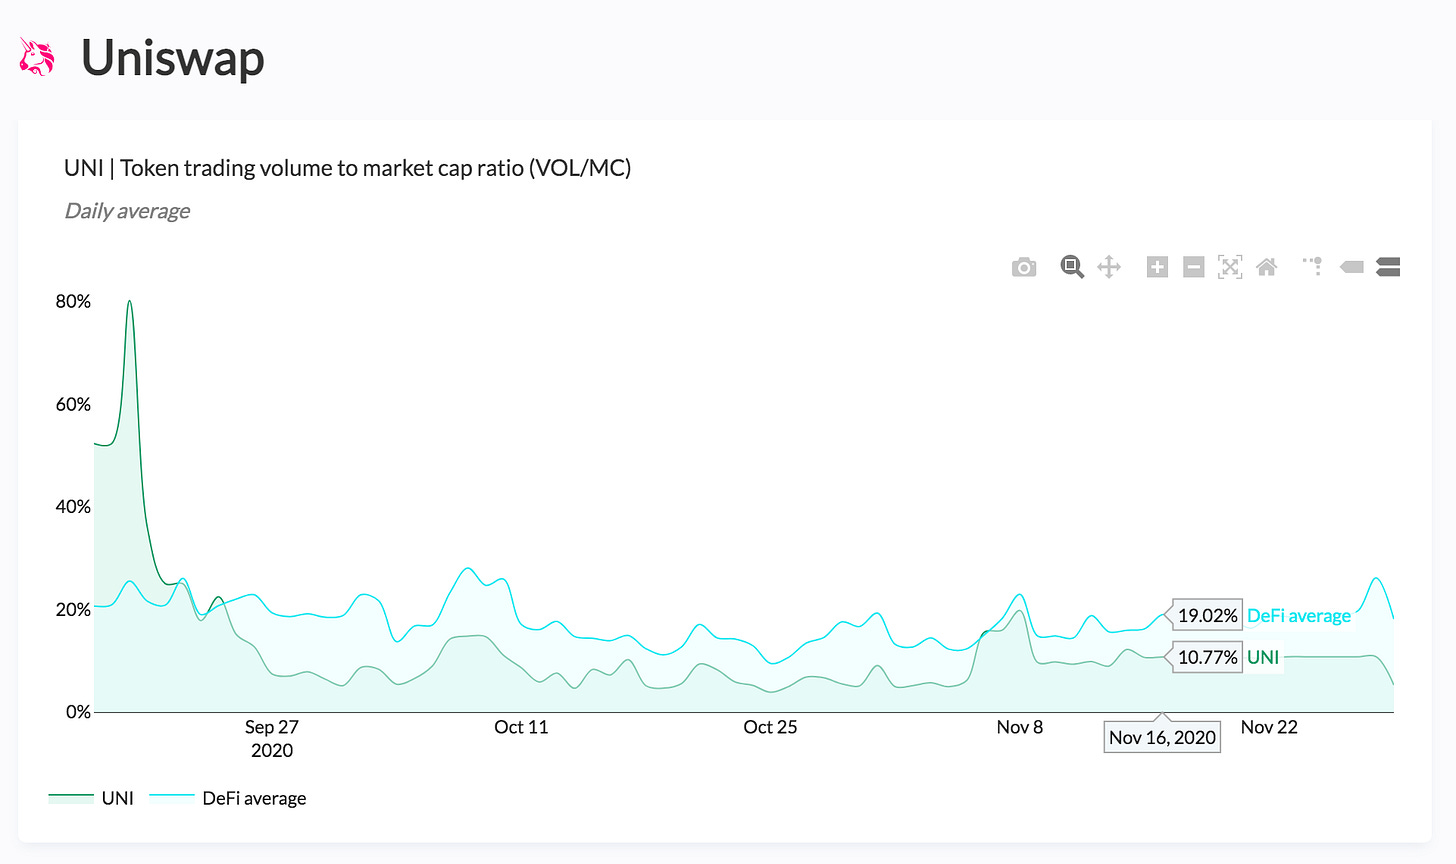Image resolution: width=1456 pixels, height=864 pixels.
Task: Click the 19.02% hover value box
Action: (x=1207, y=615)
